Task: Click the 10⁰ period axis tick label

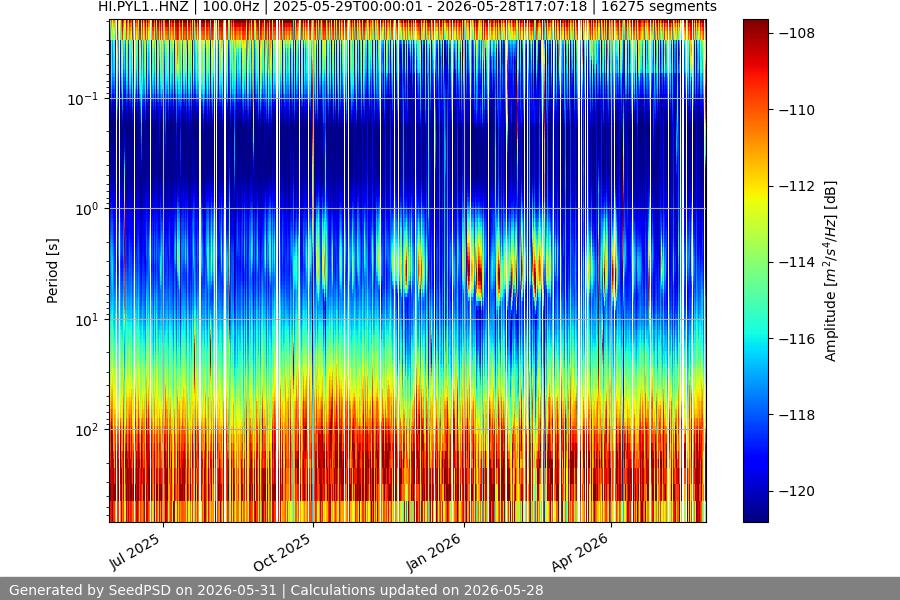Action: click(87, 209)
